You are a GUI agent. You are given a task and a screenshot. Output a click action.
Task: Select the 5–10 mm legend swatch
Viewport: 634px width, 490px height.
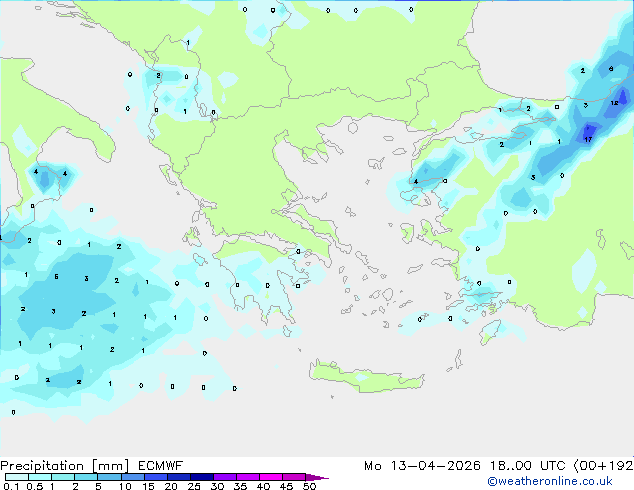tap(109, 477)
